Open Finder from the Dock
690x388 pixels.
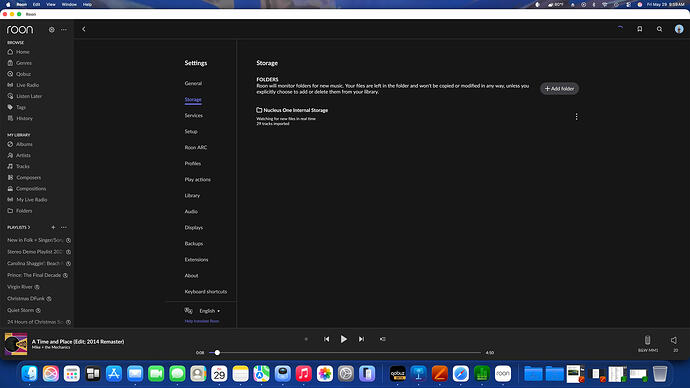pos(29,374)
